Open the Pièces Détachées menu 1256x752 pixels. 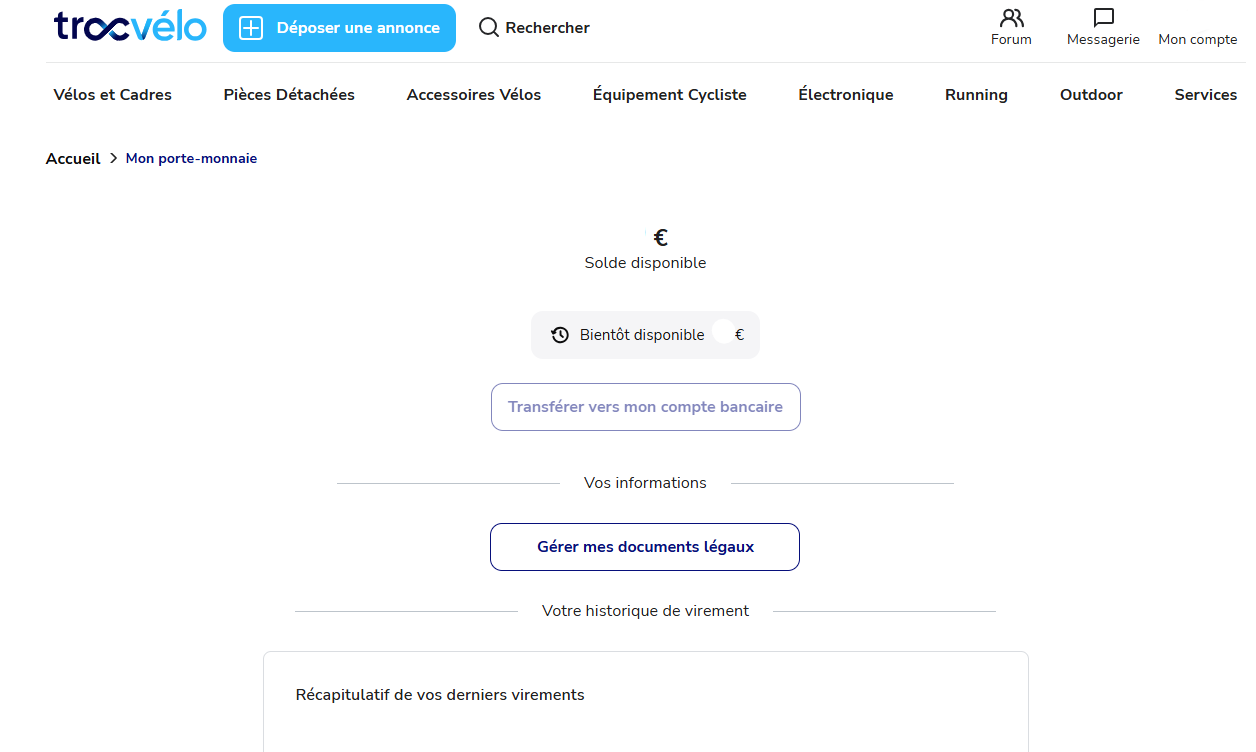289,95
